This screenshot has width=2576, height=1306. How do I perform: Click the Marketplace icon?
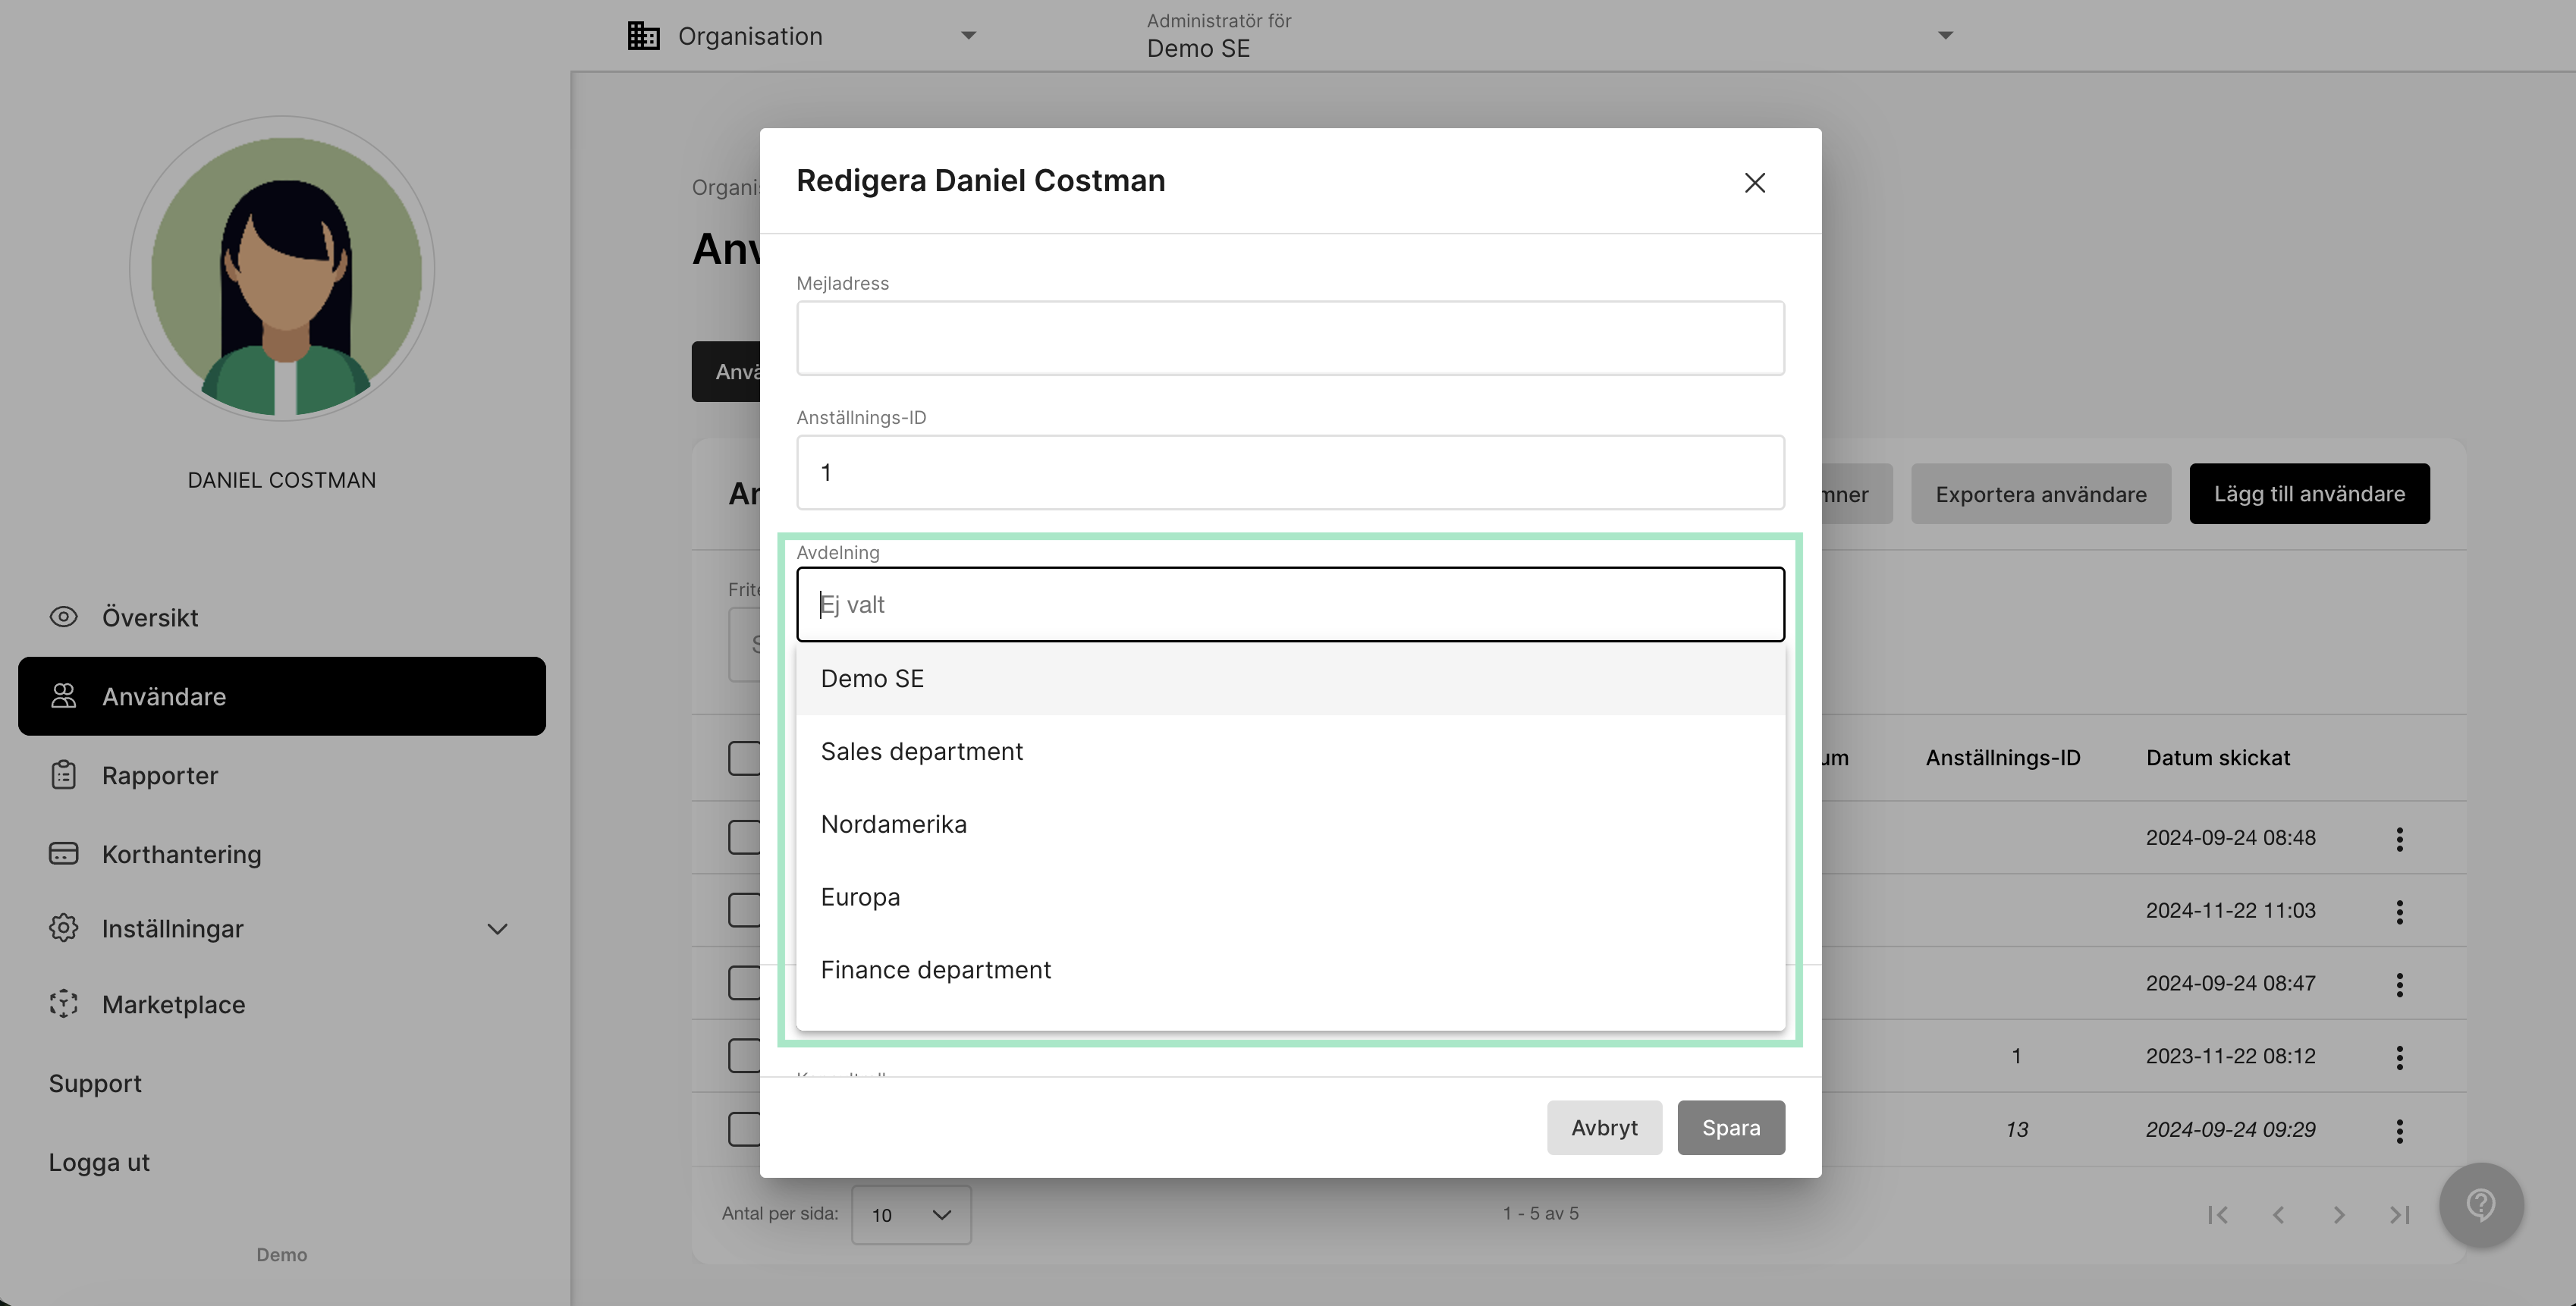[x=63, y=1004]
